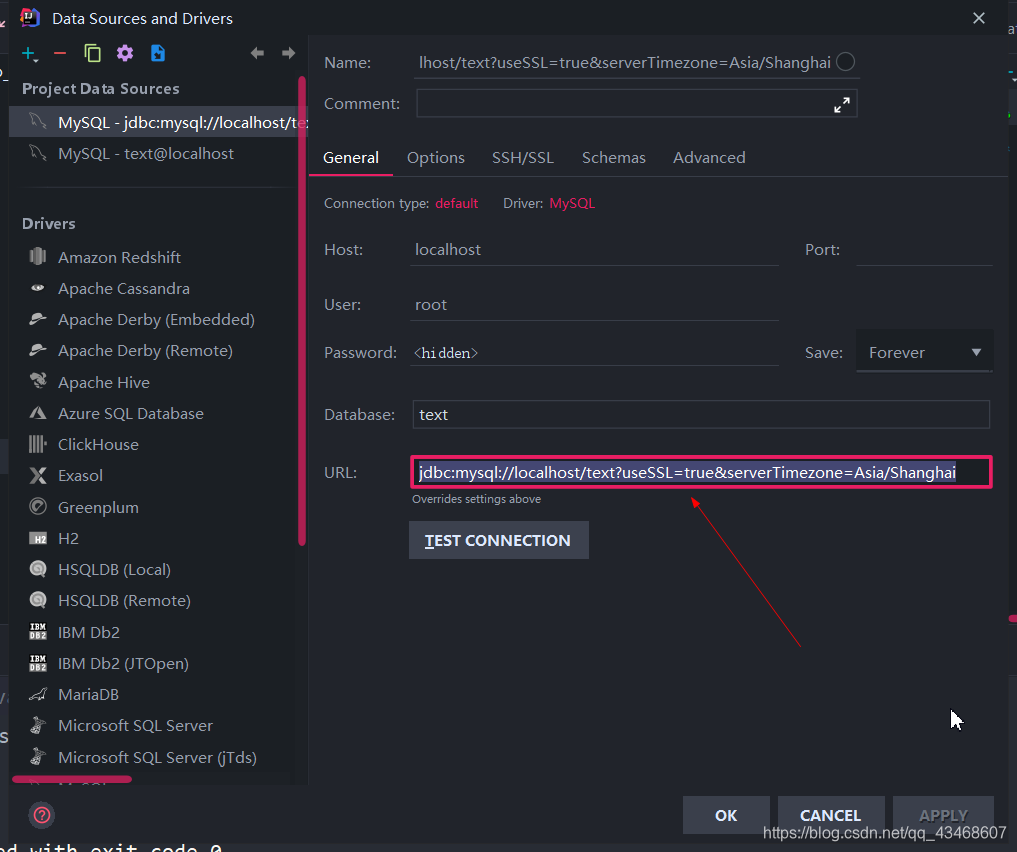
Task: Click the Port input field
Action: tap(924, 250)
